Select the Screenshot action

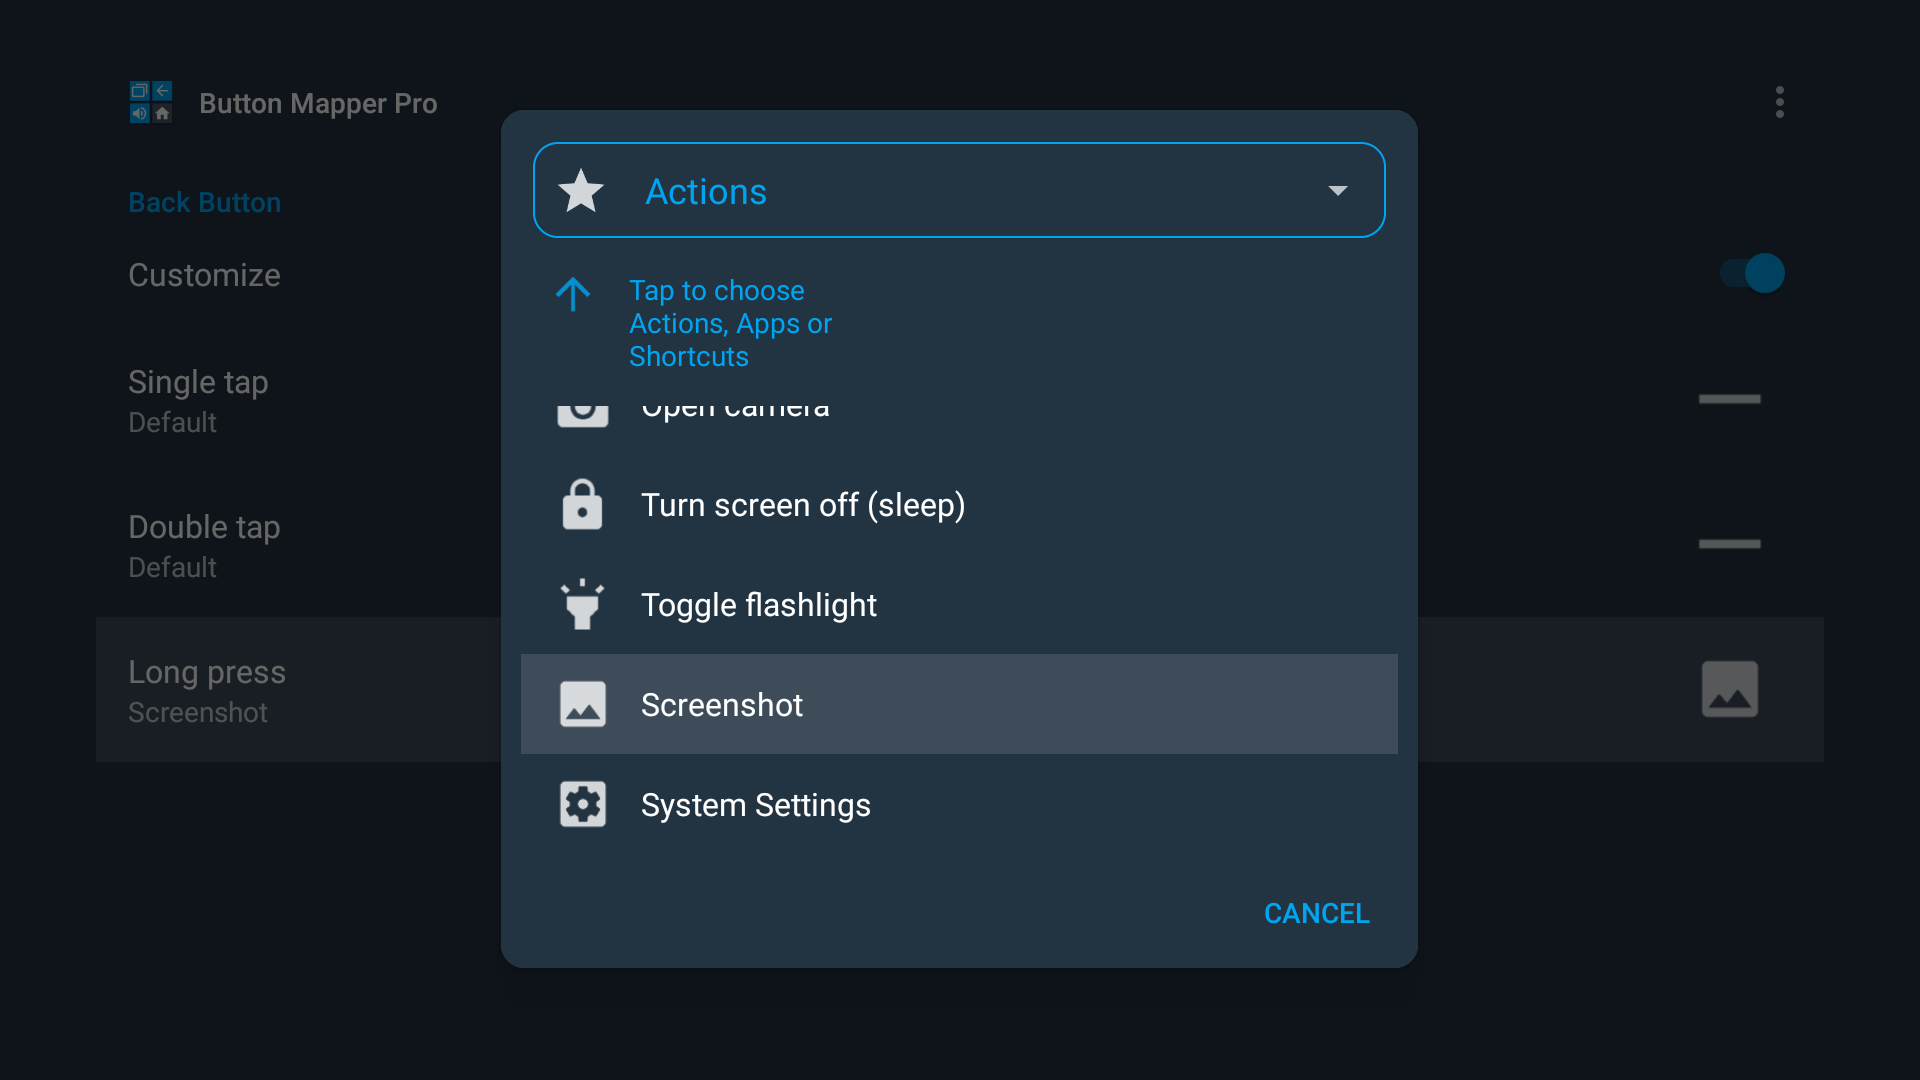[x=722, y=705]
